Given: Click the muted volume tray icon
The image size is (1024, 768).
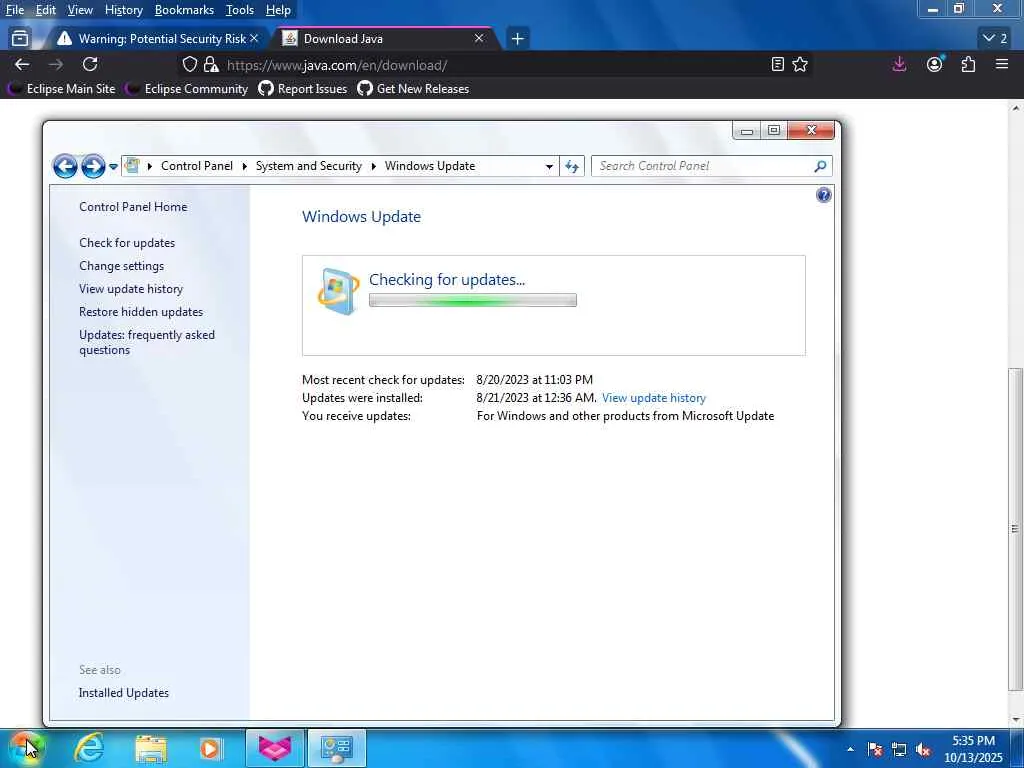Looking at the screenshot, I should pyautogui.click(x=923, y=750).
